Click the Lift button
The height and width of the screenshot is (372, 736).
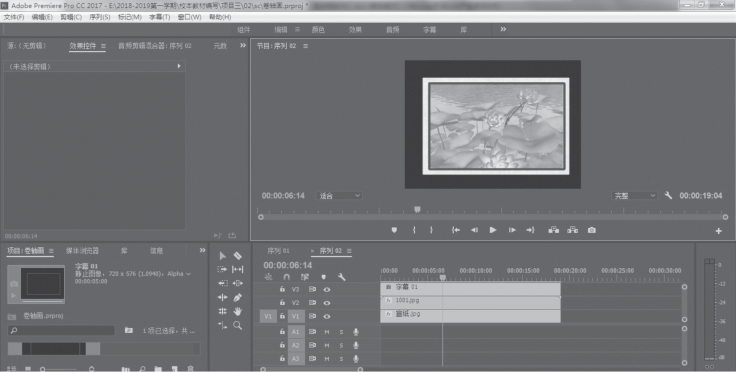point(554,230)
